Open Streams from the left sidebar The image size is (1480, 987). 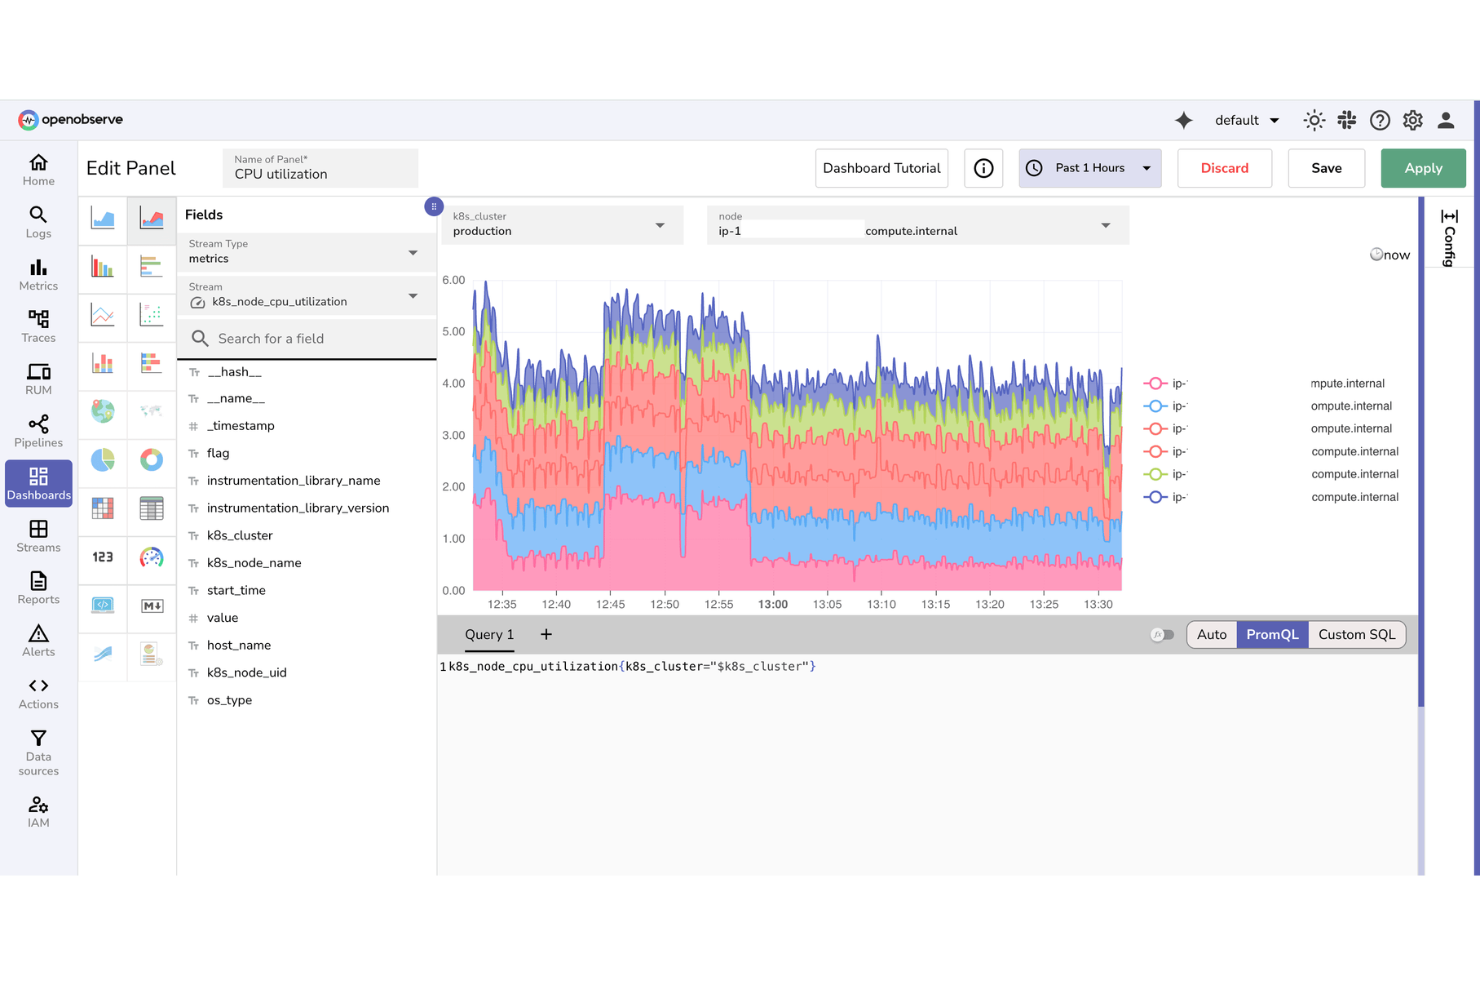tap(38, 538)
